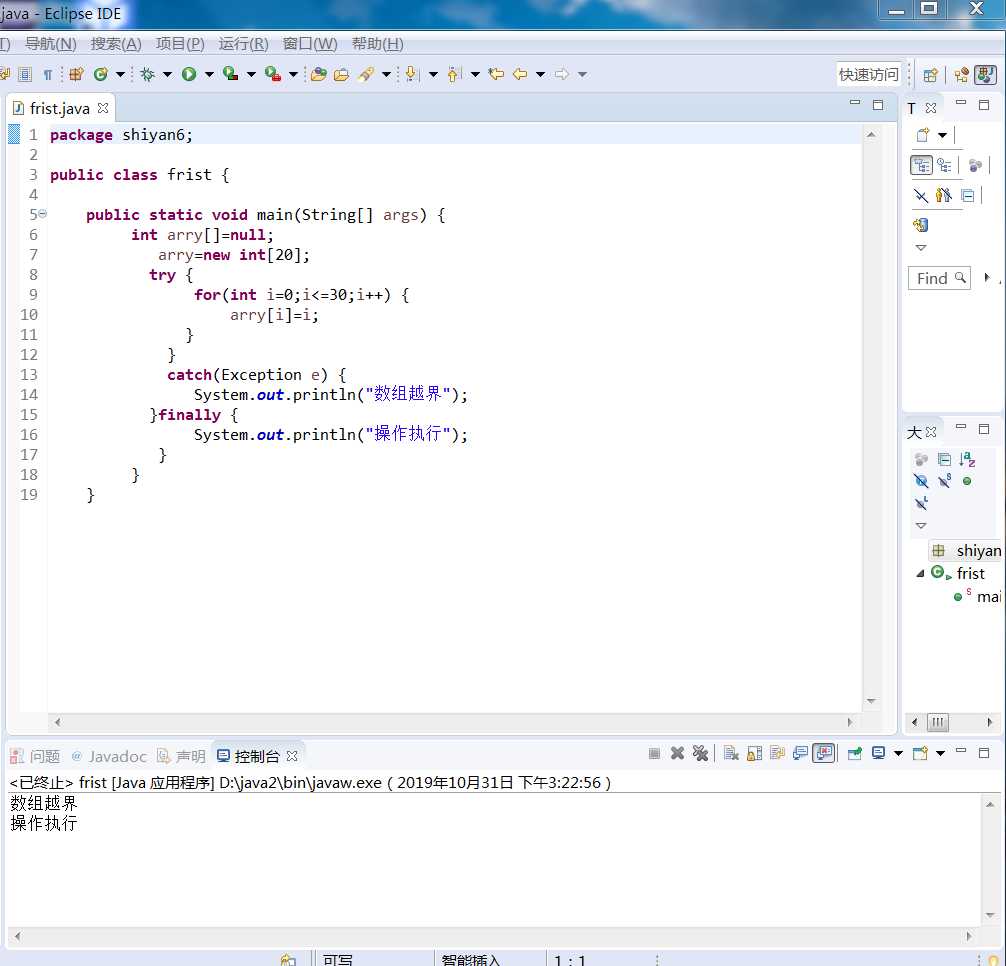Go to Previous Annotation arrow icon
The image size is (1006, 966).
coord(454,74)
